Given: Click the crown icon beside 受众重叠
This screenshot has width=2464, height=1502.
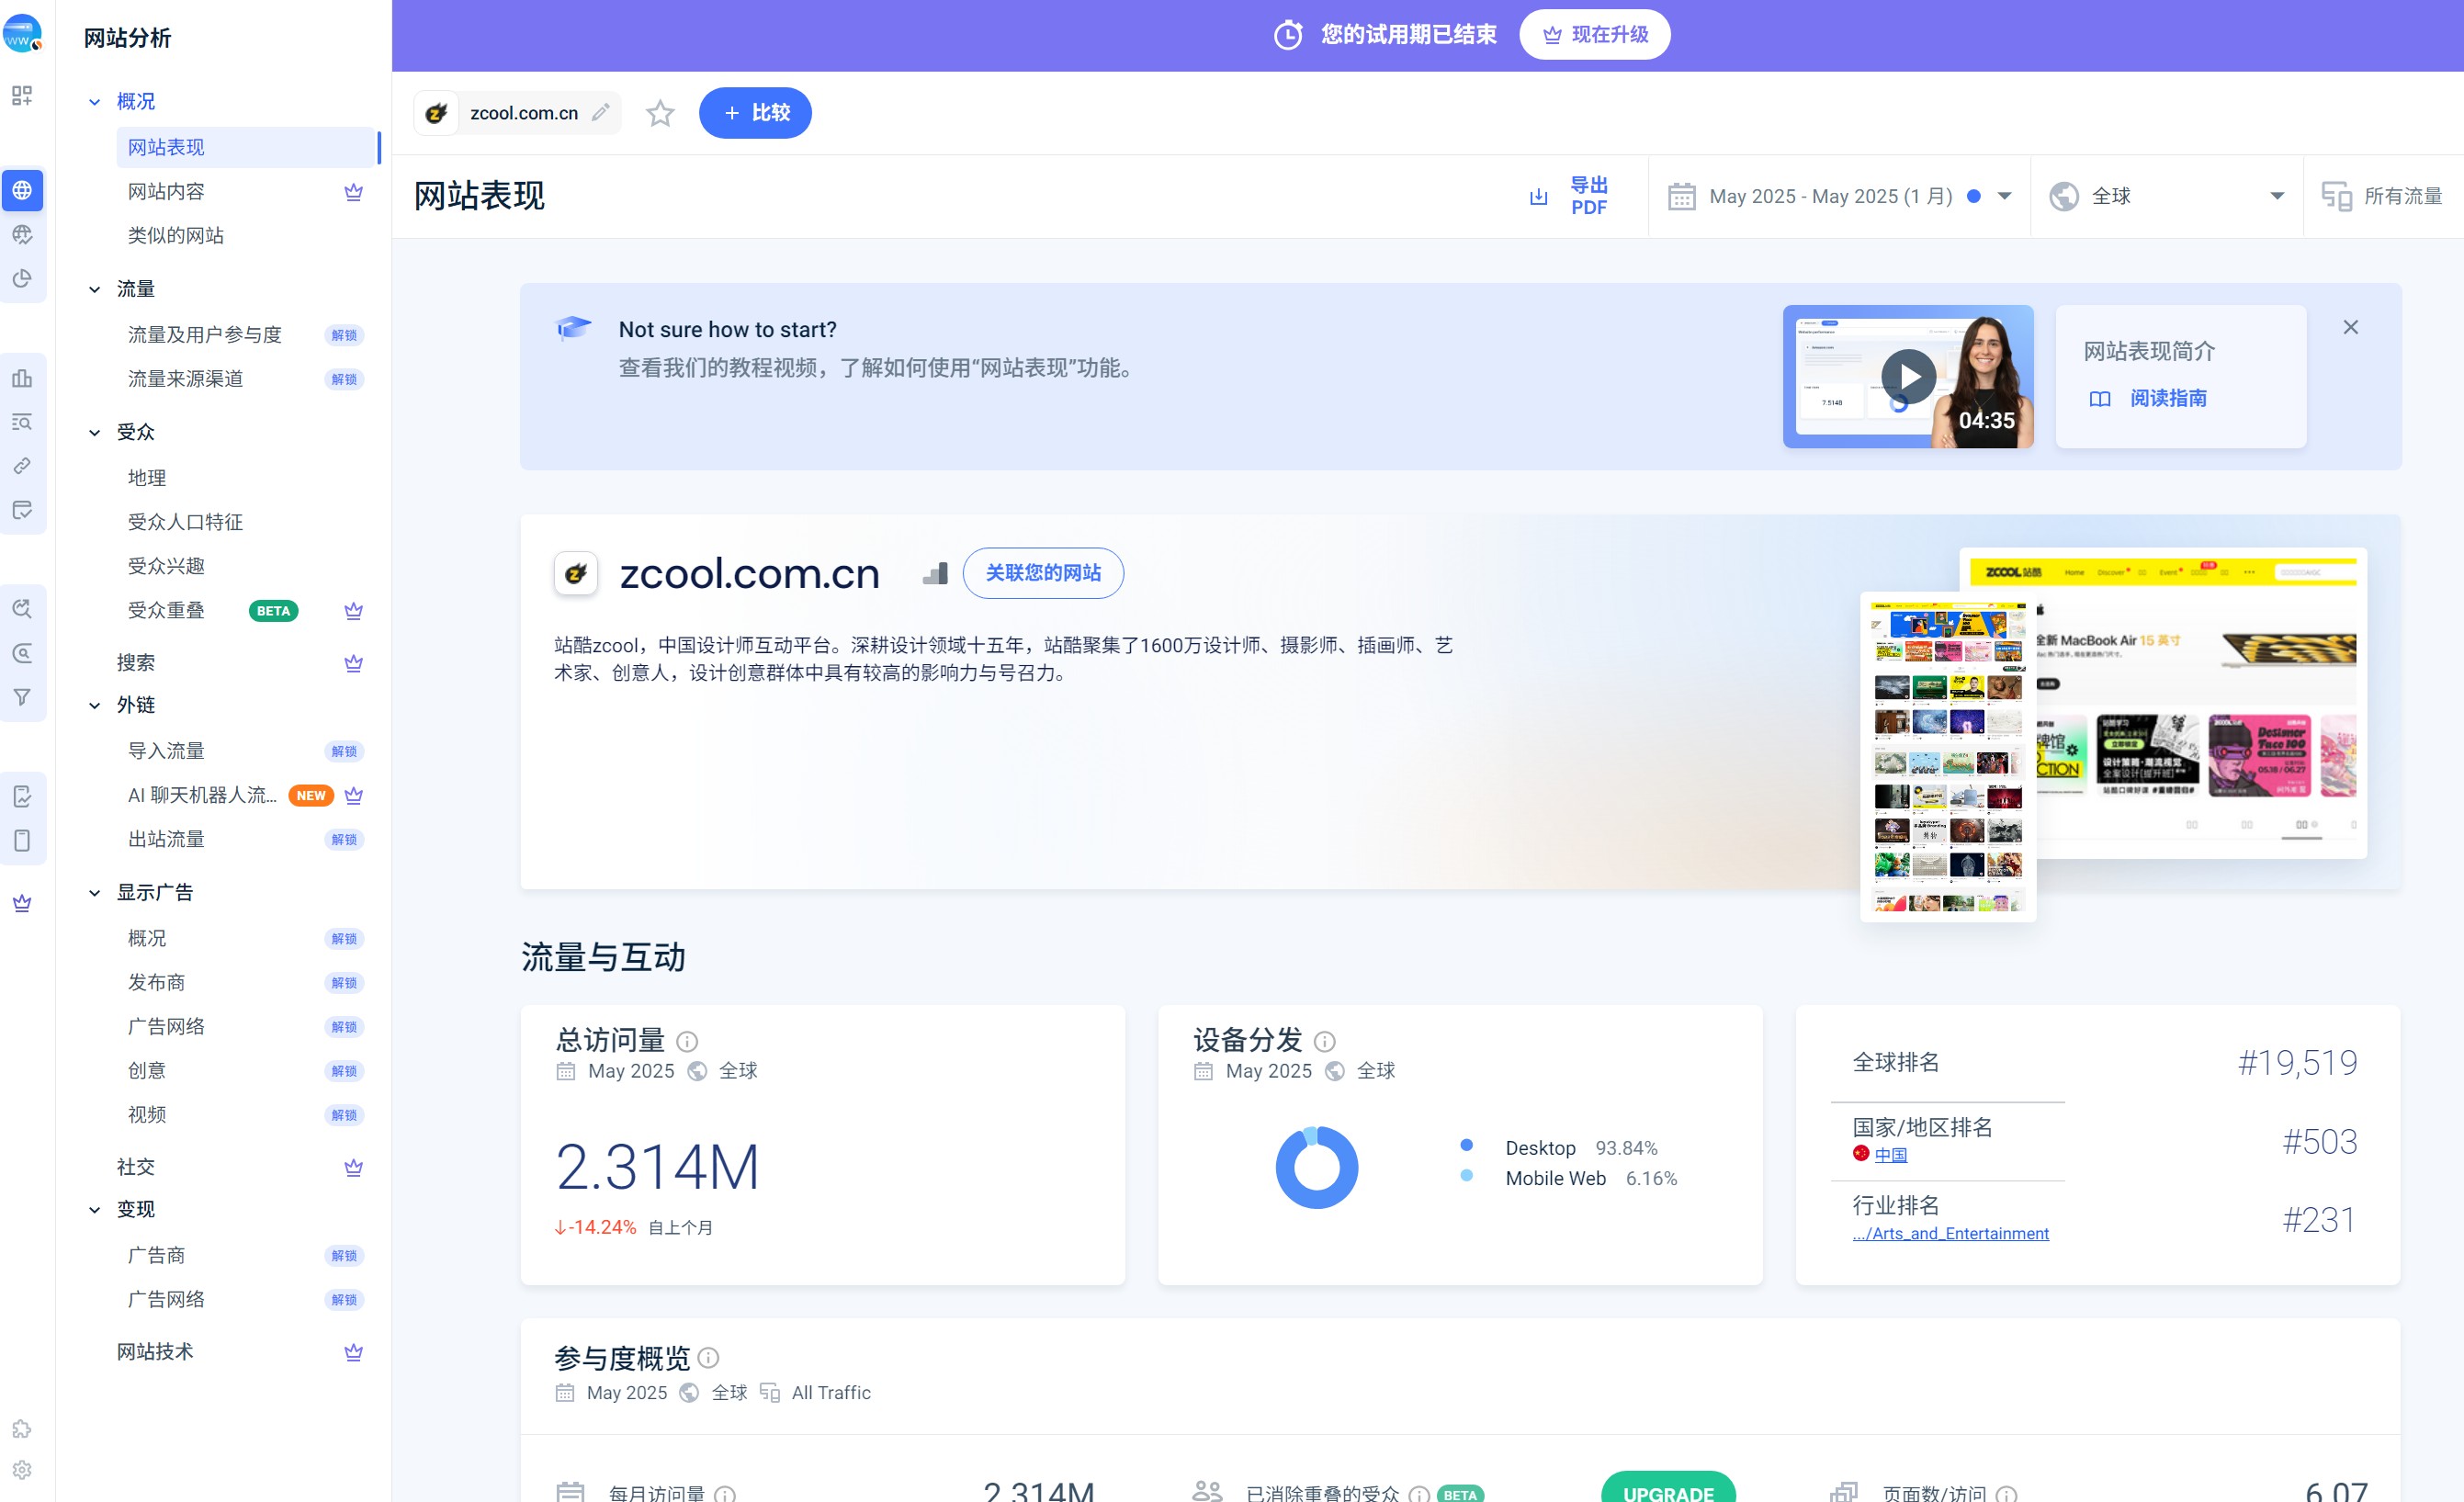Looking at the screenshot, I should click(x=353, y=611).
